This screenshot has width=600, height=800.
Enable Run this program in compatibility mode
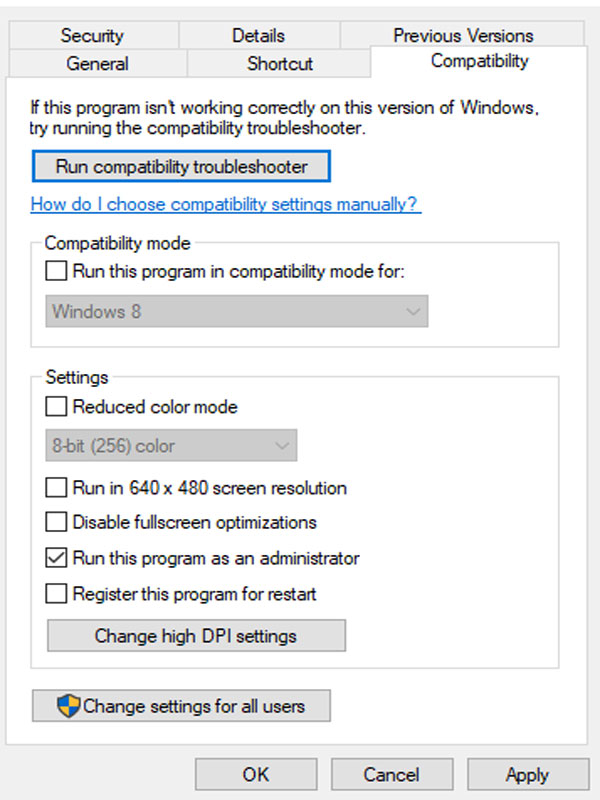click(x=56, y=271)
